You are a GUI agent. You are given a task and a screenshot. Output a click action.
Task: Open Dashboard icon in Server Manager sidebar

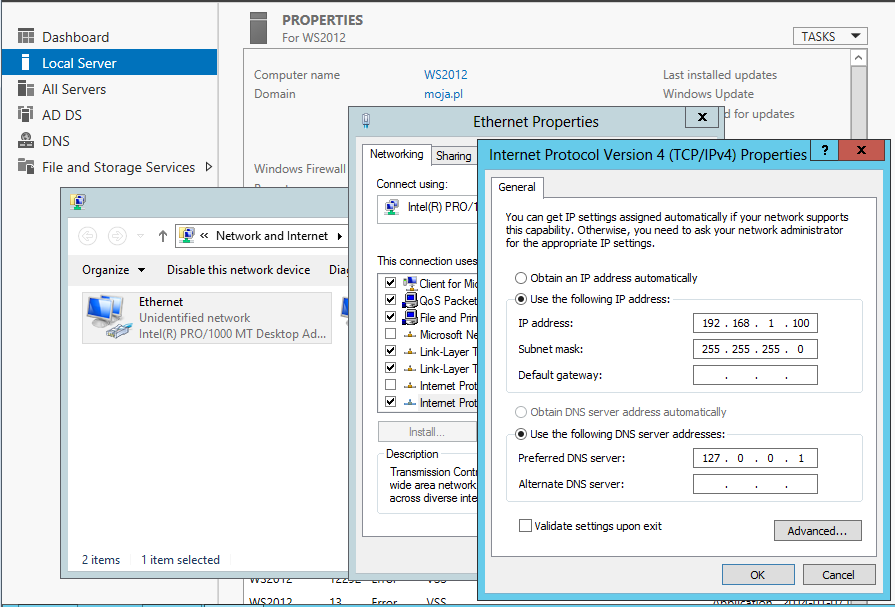point(26,37)
